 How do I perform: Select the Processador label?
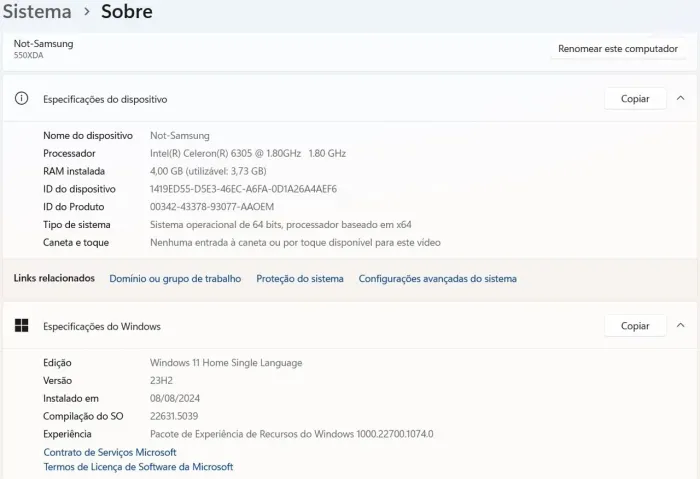pyautogui.click(x=69, y=153)
